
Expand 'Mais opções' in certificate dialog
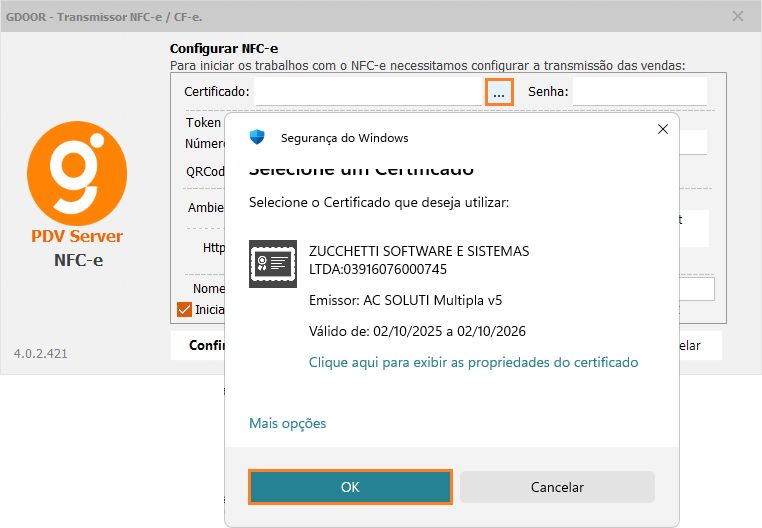coord(287,423)
